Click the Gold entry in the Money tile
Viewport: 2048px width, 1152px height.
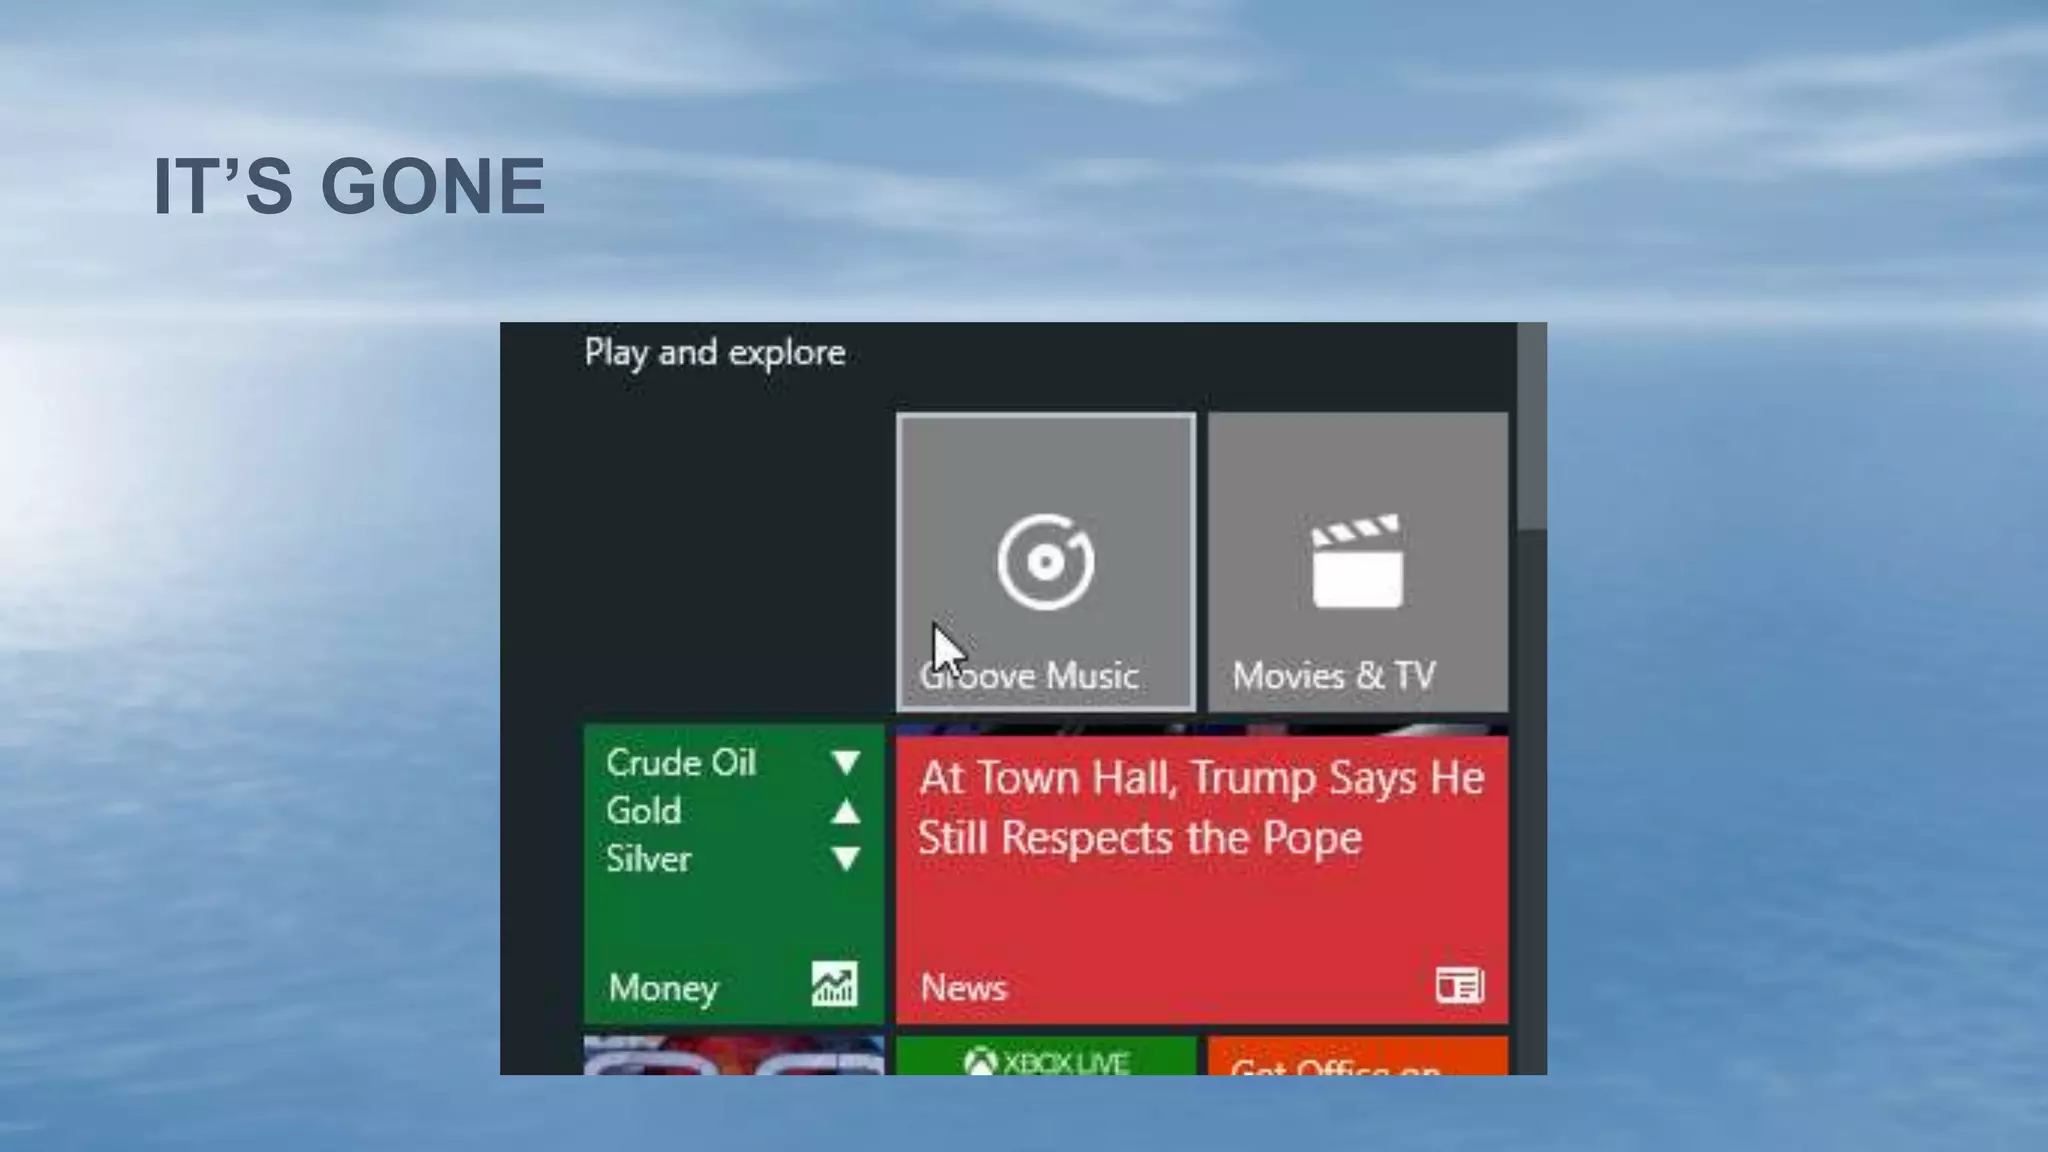click(x=643, y=811)
